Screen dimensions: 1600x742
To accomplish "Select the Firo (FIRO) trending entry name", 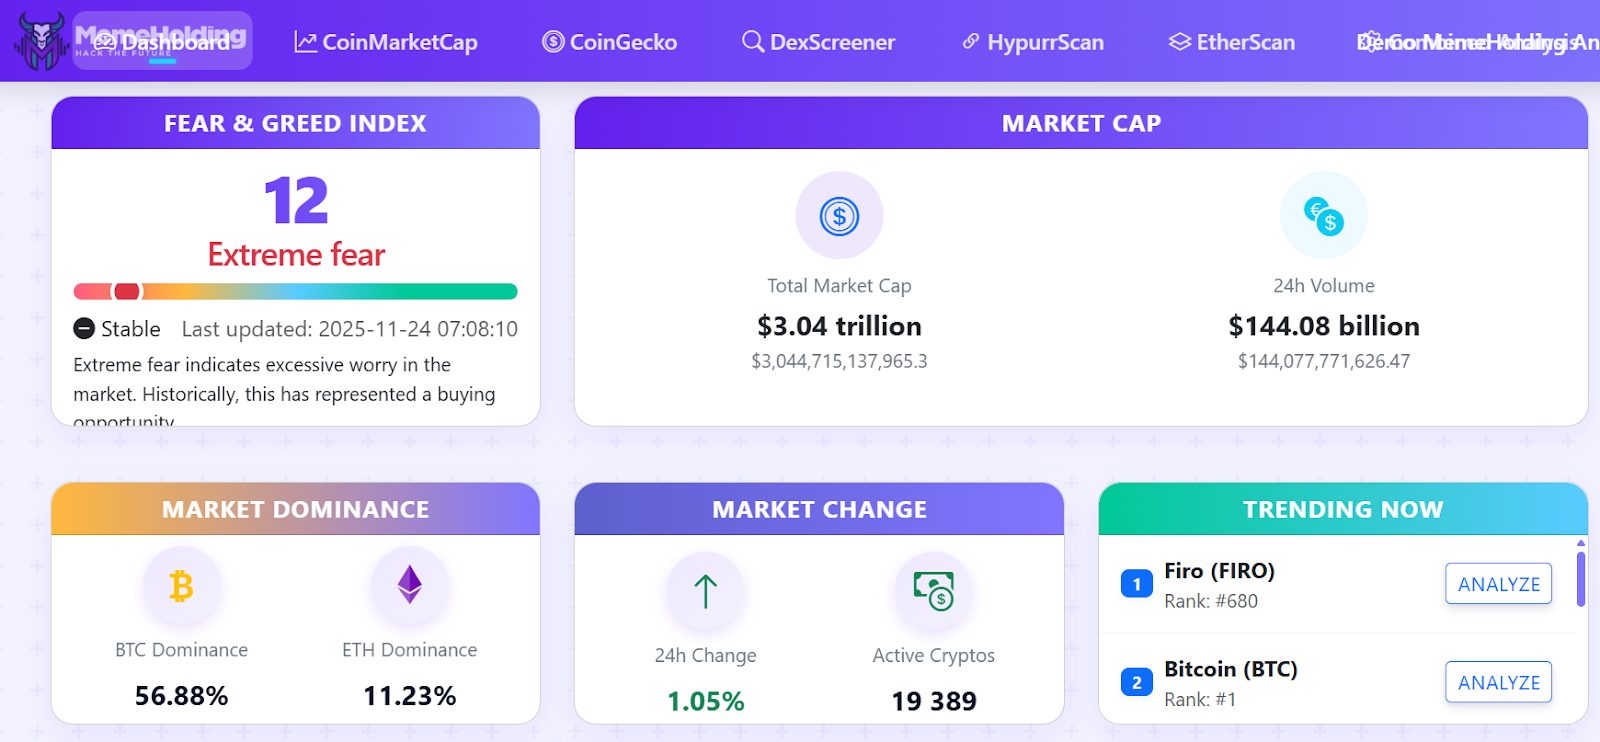I will pos(1219,571).
